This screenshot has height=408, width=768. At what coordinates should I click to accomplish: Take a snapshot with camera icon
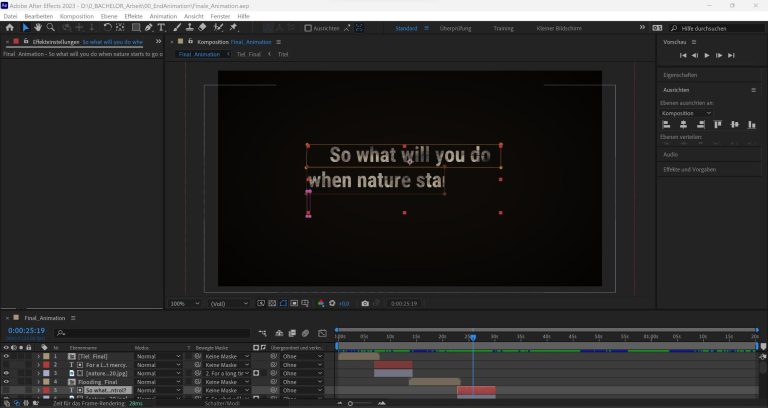[366, 303]
